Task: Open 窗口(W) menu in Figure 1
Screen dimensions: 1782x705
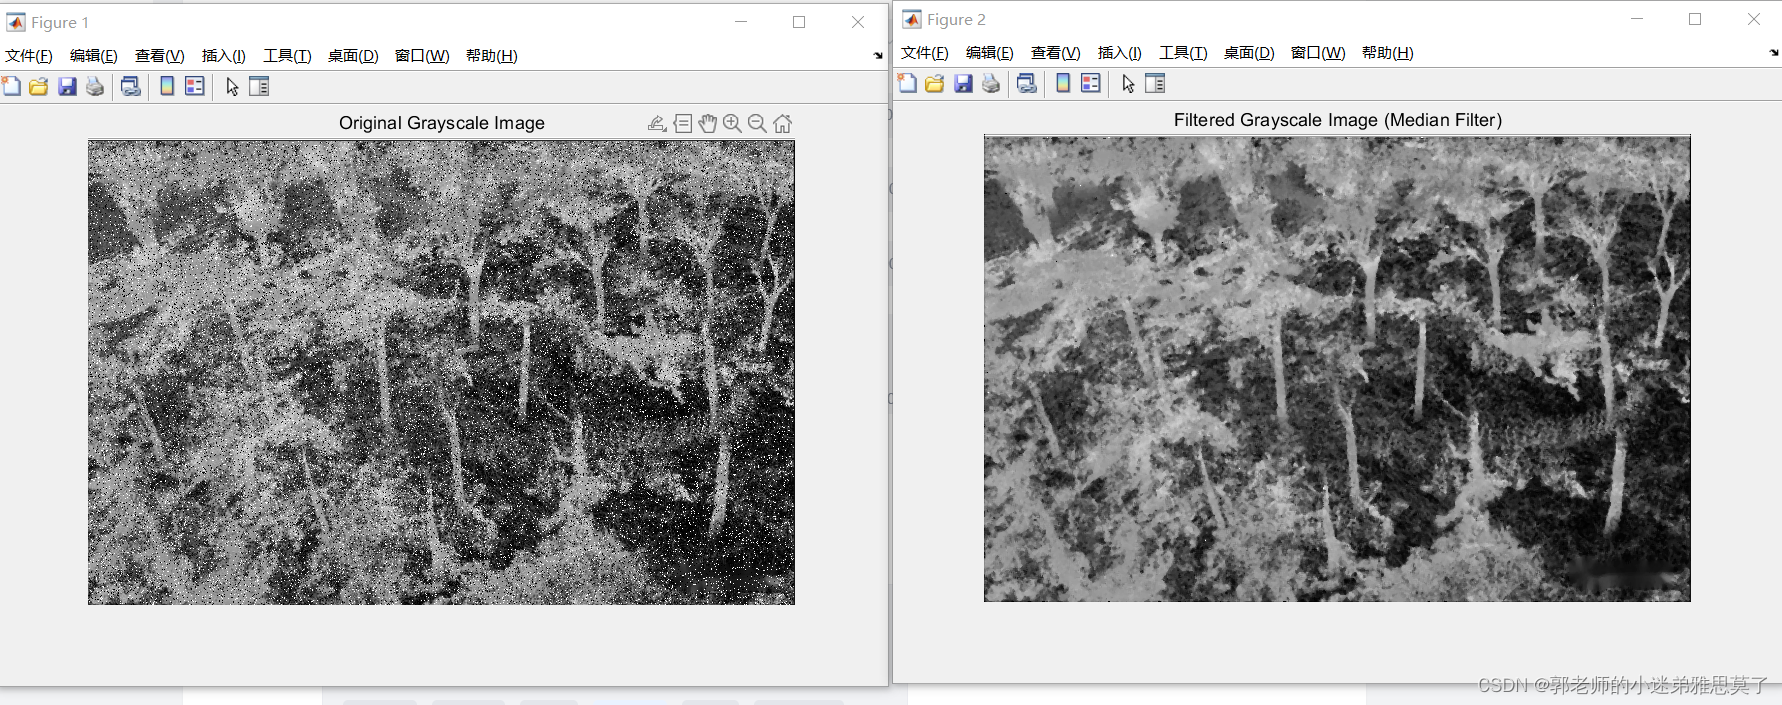Action: coord(422,56)
